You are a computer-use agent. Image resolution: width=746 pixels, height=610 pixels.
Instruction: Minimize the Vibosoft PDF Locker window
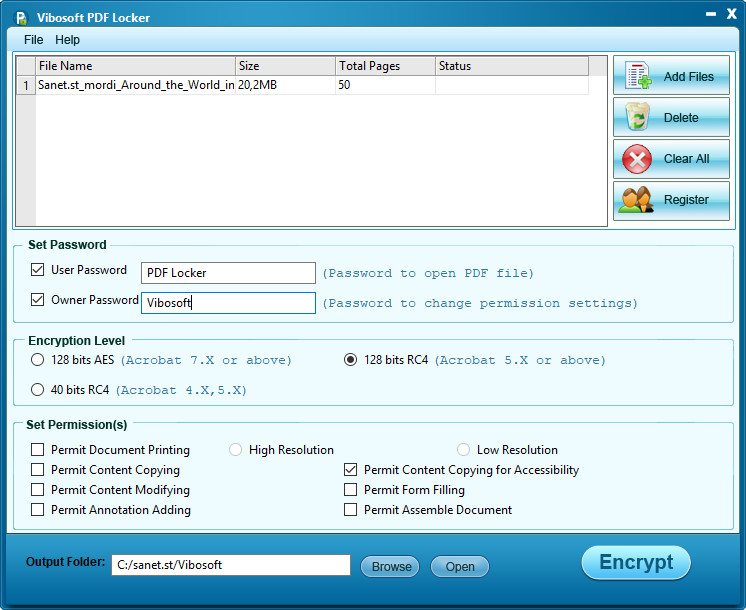(711, 14)
